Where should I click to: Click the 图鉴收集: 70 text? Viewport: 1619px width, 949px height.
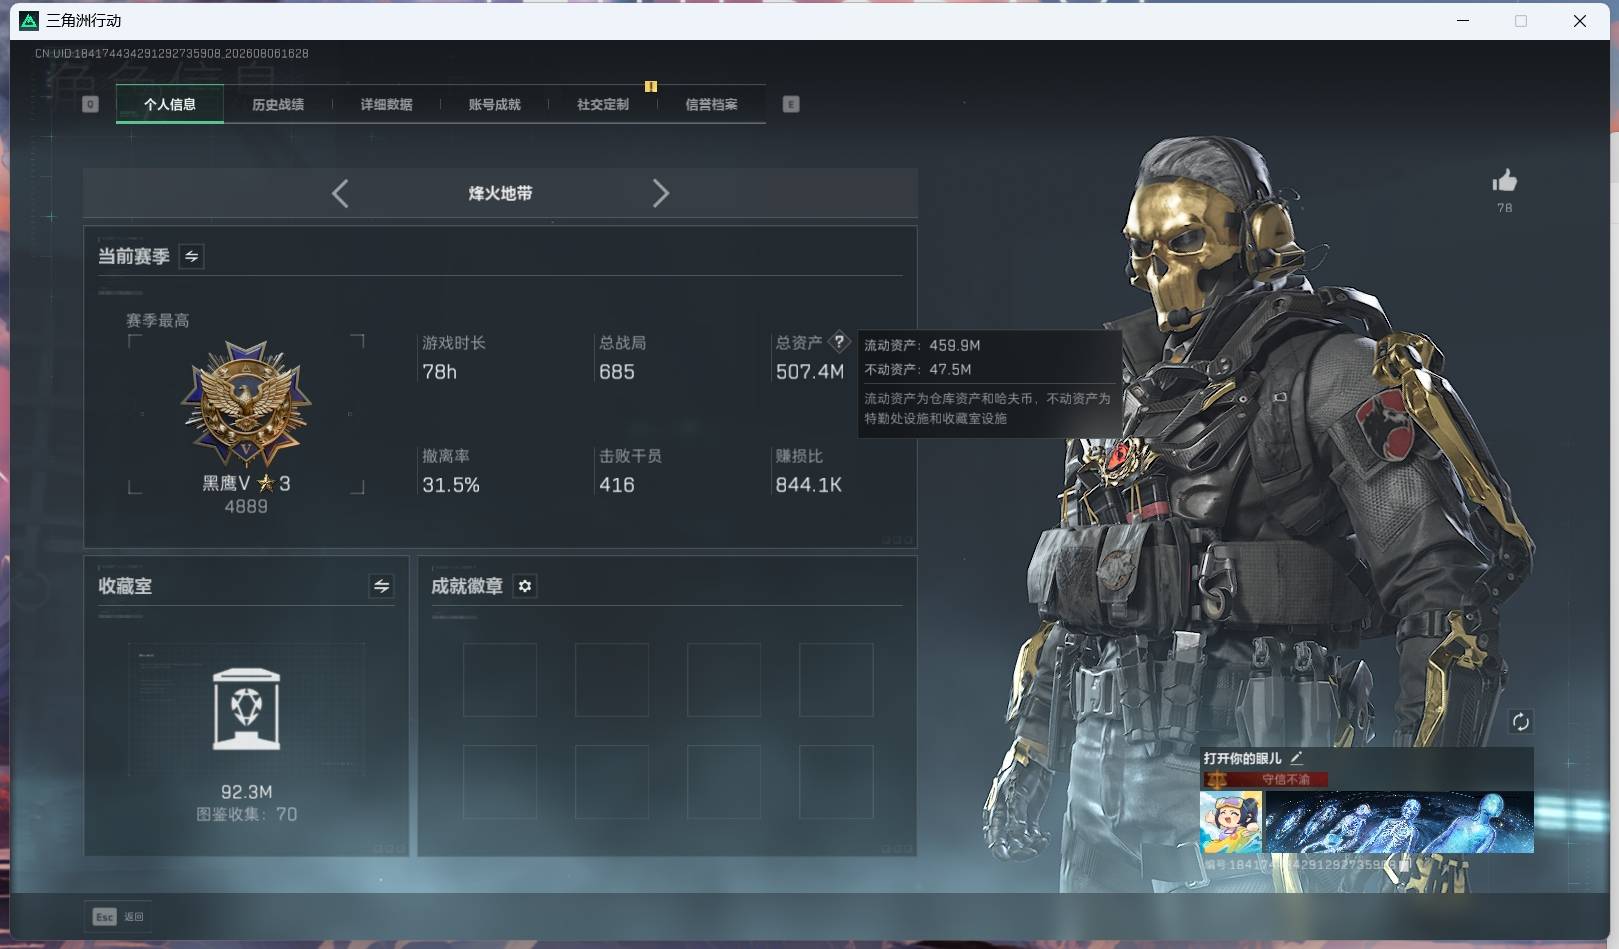click(x=246, y=814)
